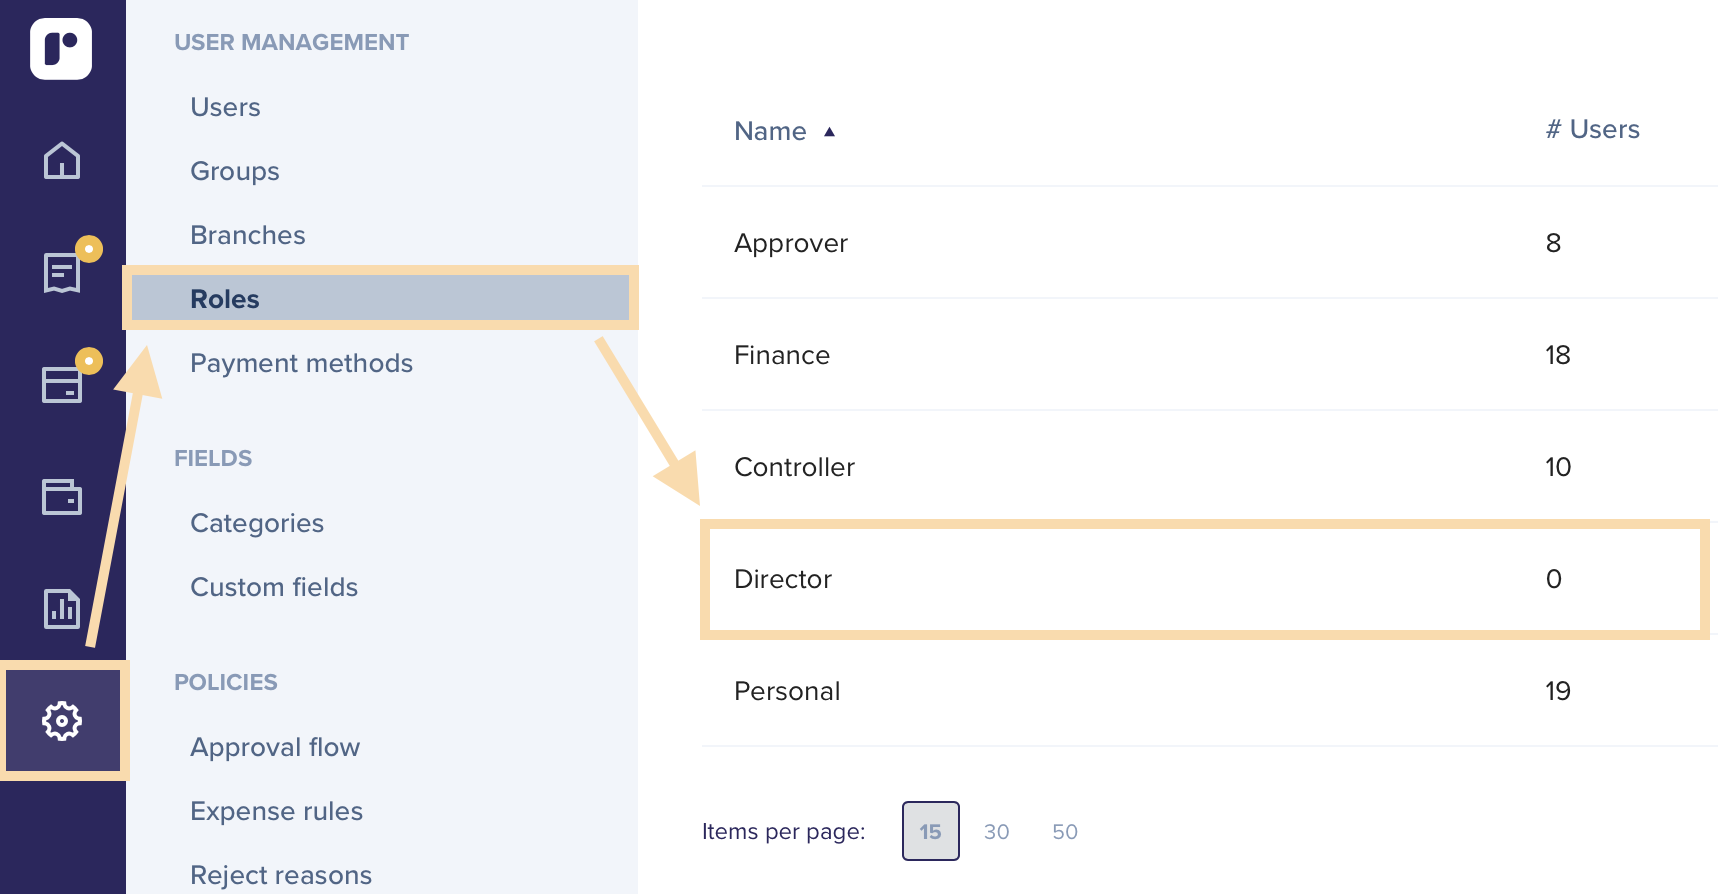1718x894 pixels.
Task: Open Custom fields settings
Action: 274,587
